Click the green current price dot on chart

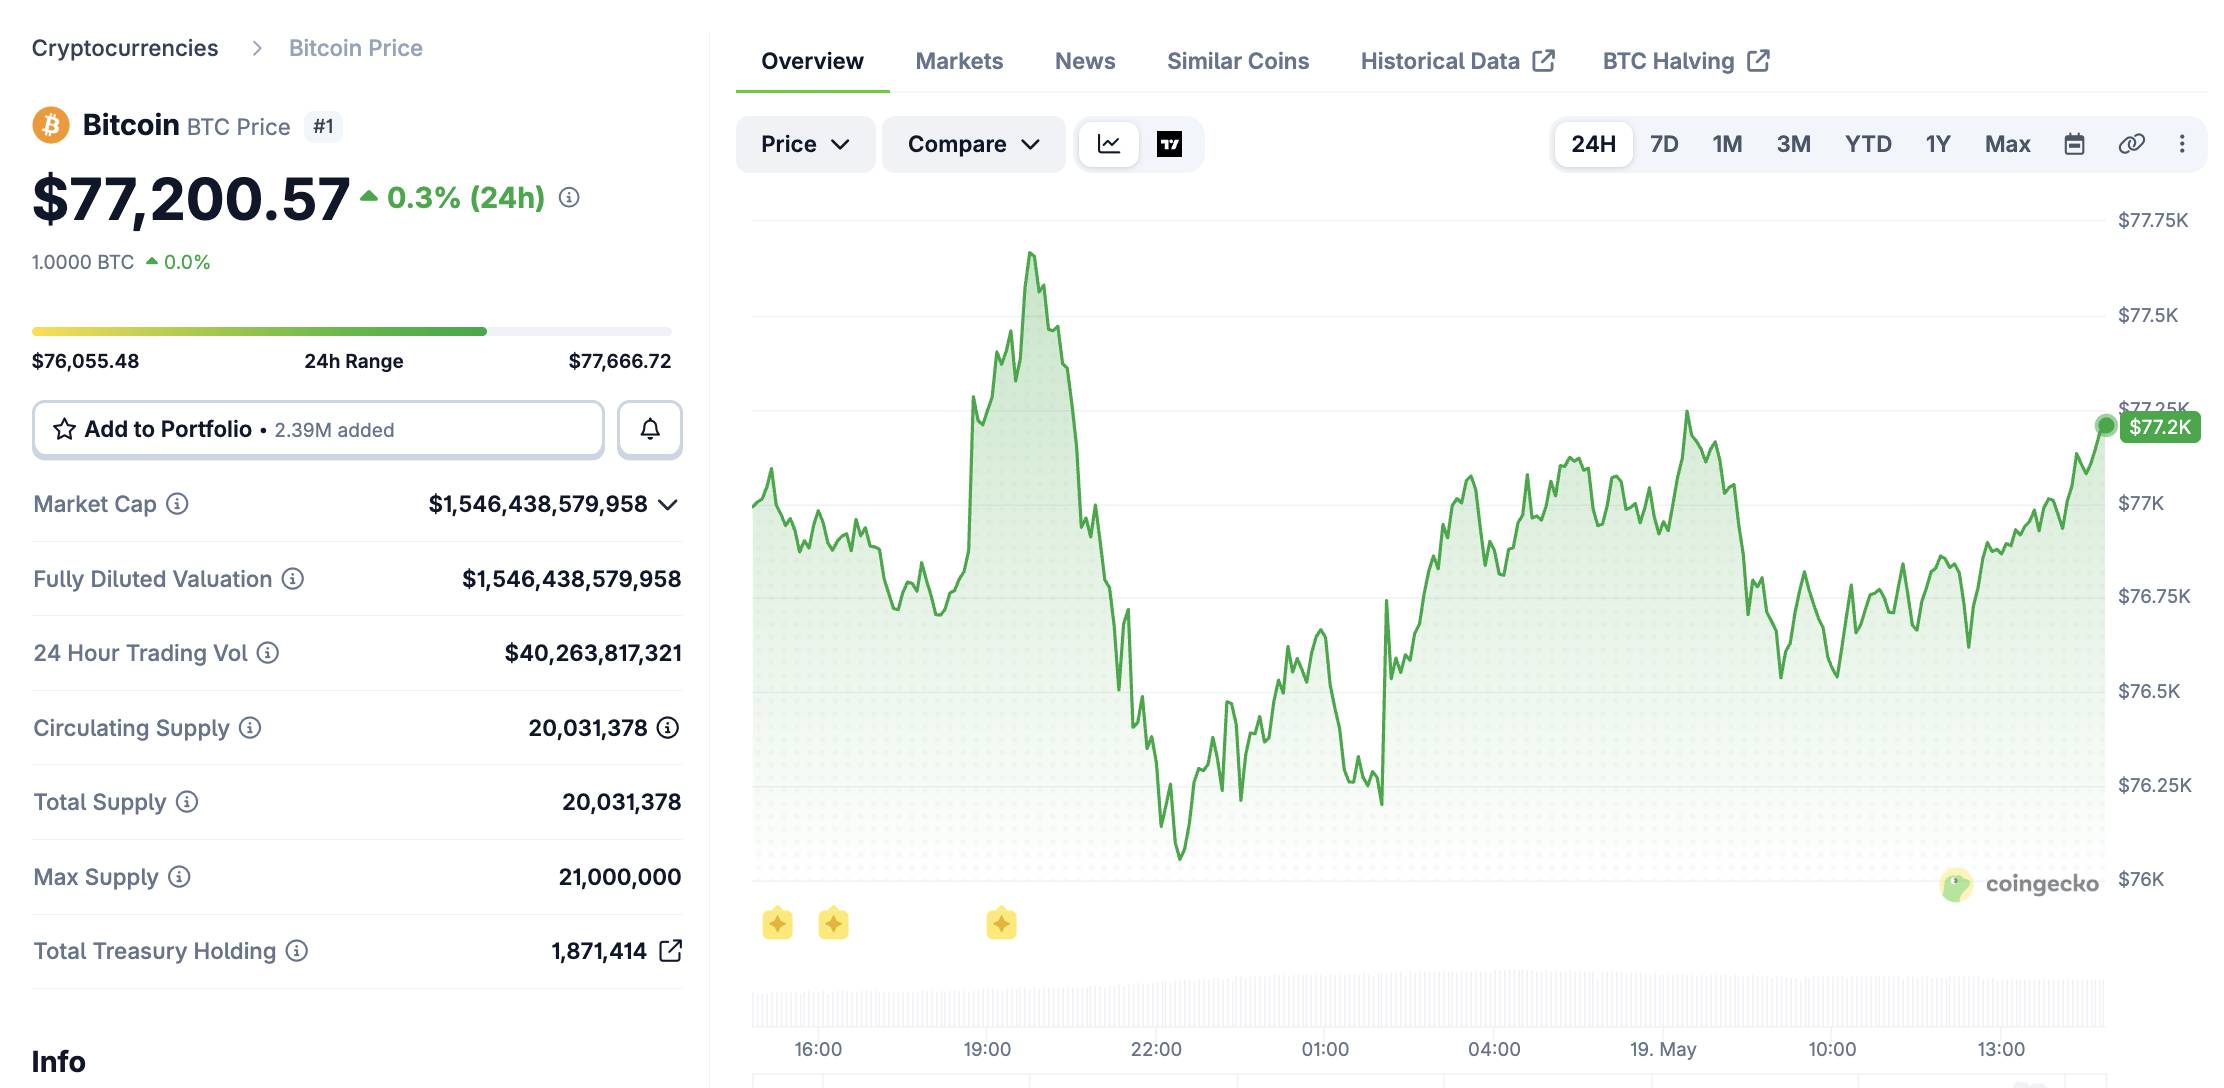(x=2106, y=426)
